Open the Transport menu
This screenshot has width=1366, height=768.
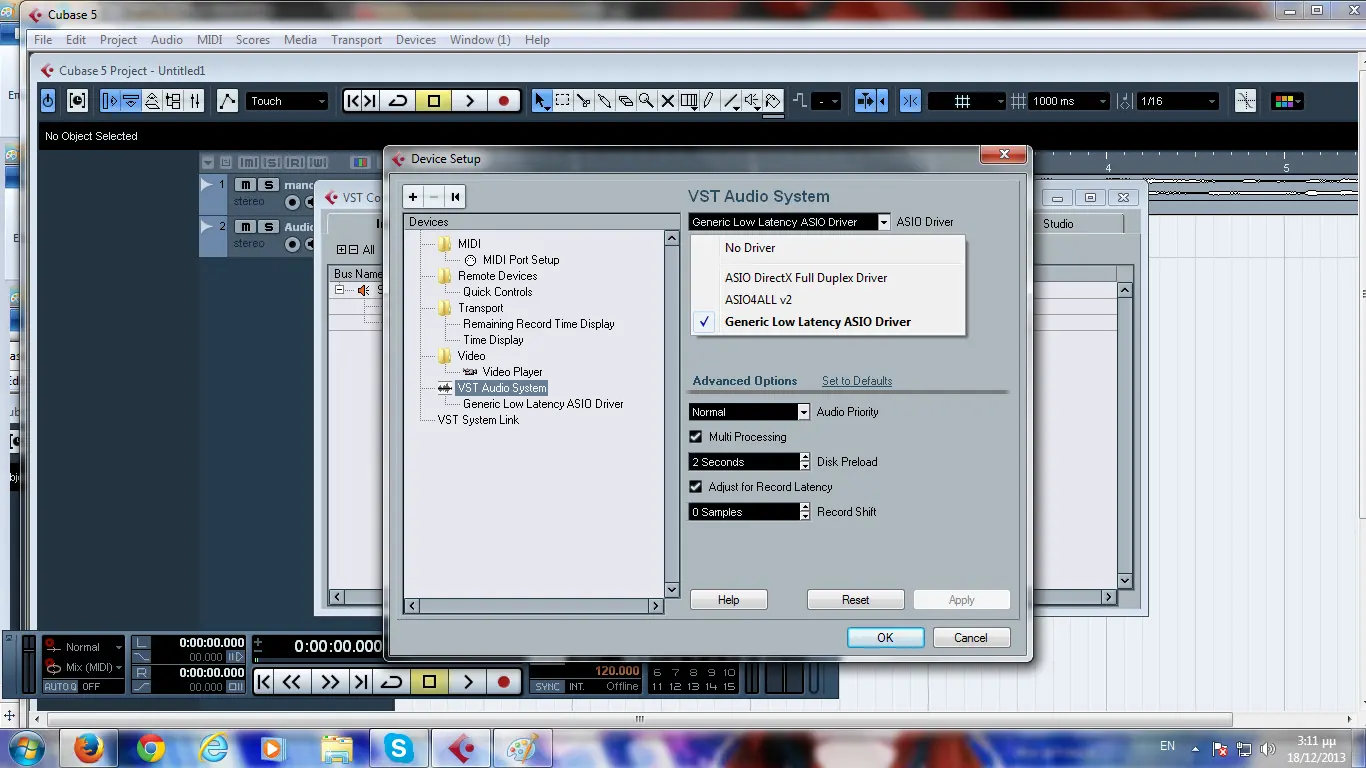click(x=356, y=40)
